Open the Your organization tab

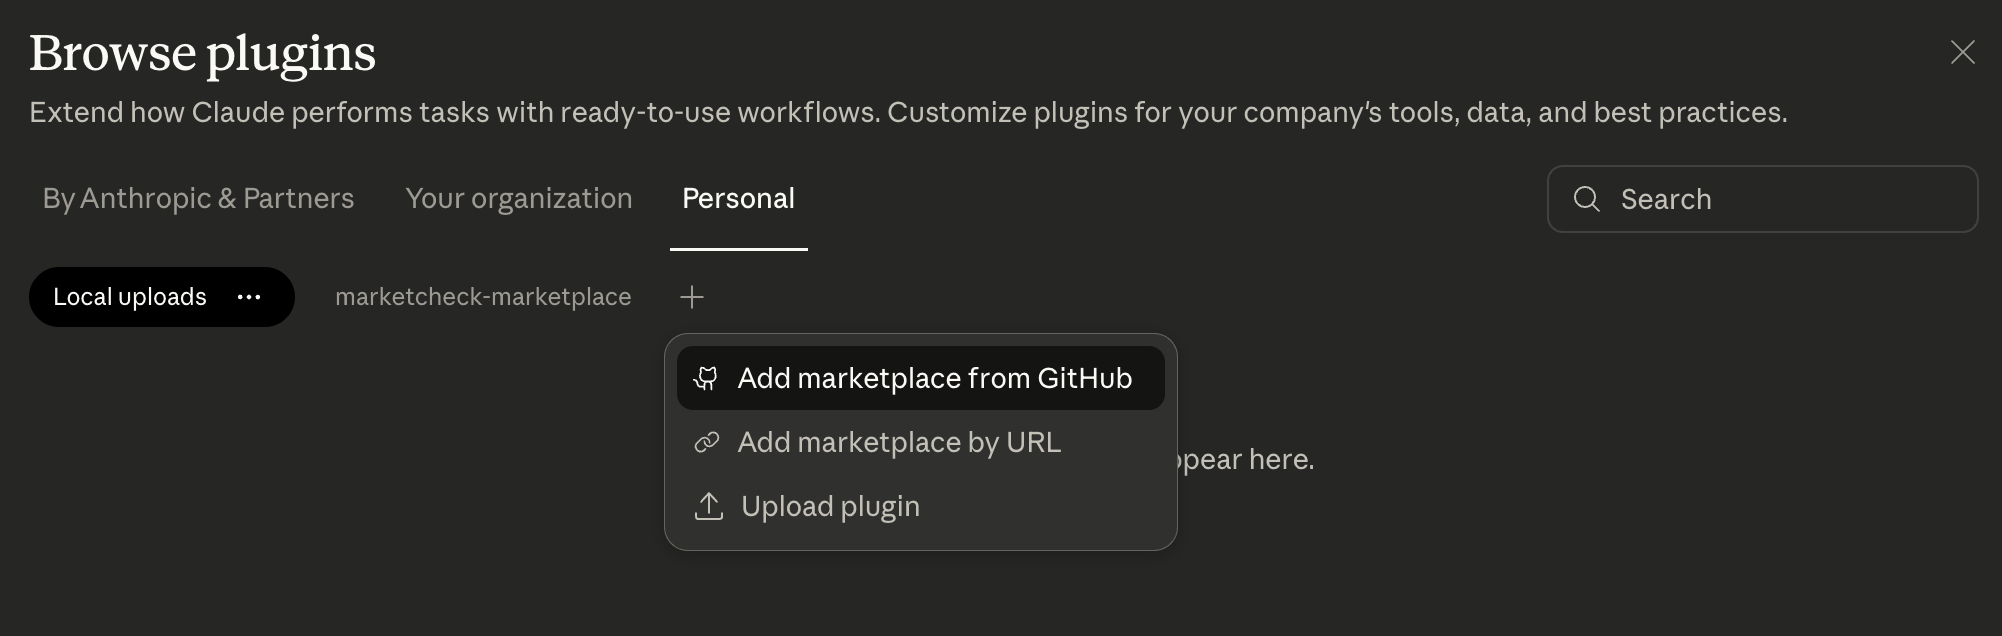click(x=518, y=198)
